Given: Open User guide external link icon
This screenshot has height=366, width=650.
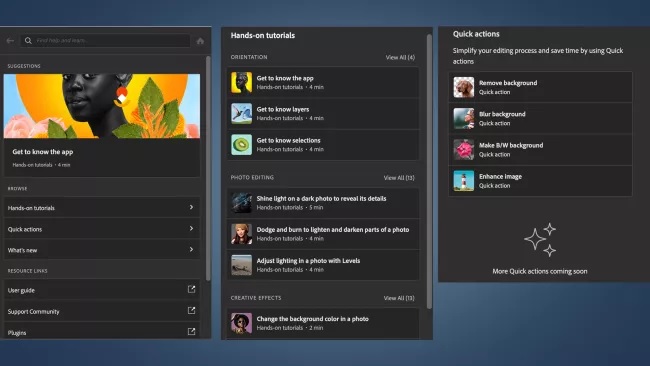Looking at the screenshot, I should [x=191, y=289].
